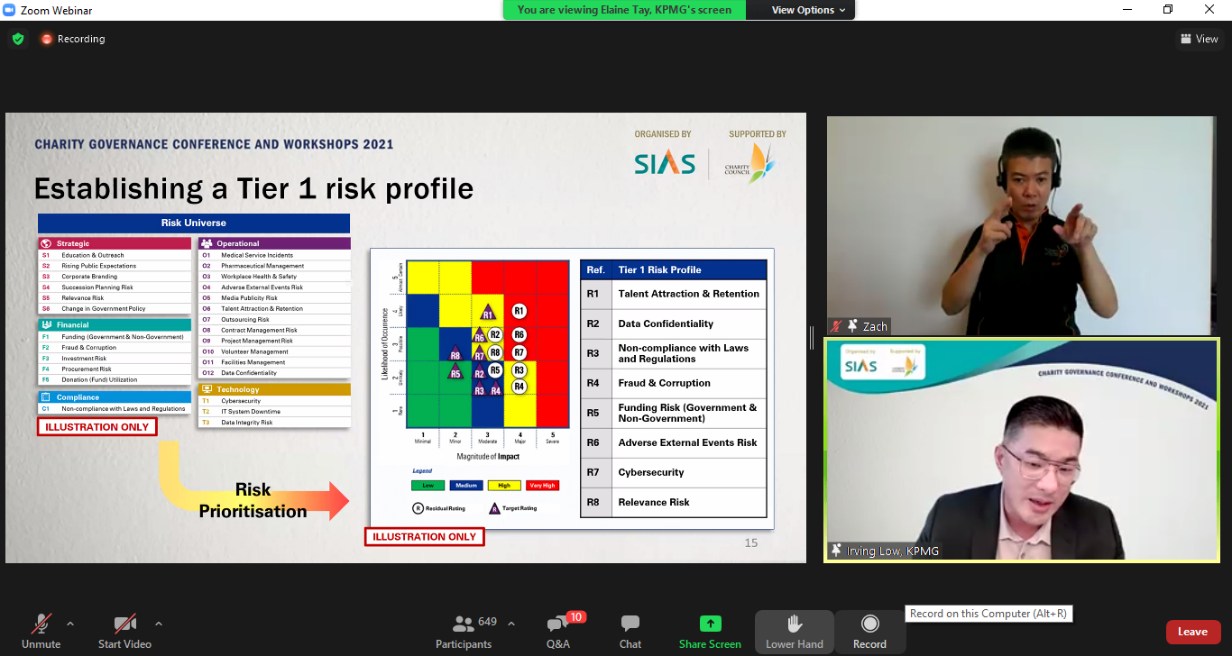Viewport: 1232px width, 656px height.
Task: Click the green Share Screen icon
Action: coord(710,624)
